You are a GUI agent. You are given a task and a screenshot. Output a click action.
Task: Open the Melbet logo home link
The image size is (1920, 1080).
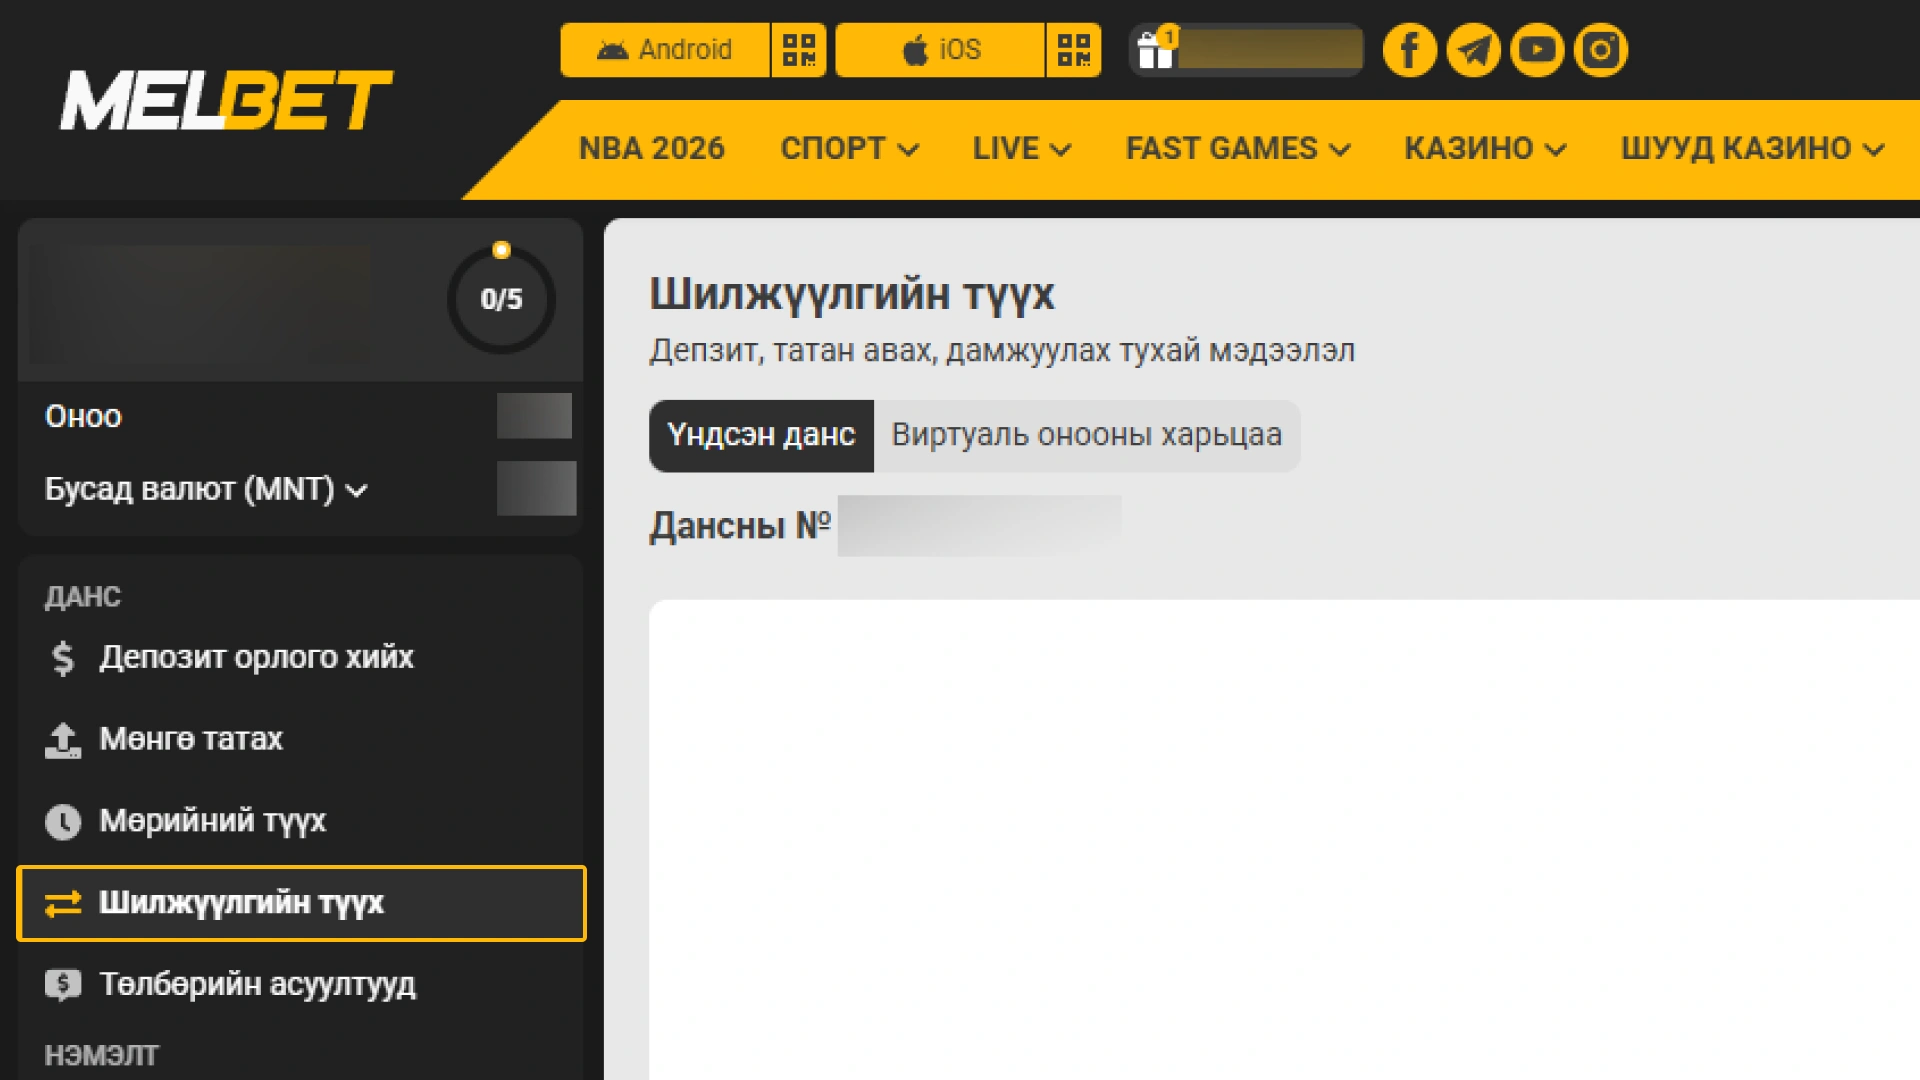[x=227, y=100]
